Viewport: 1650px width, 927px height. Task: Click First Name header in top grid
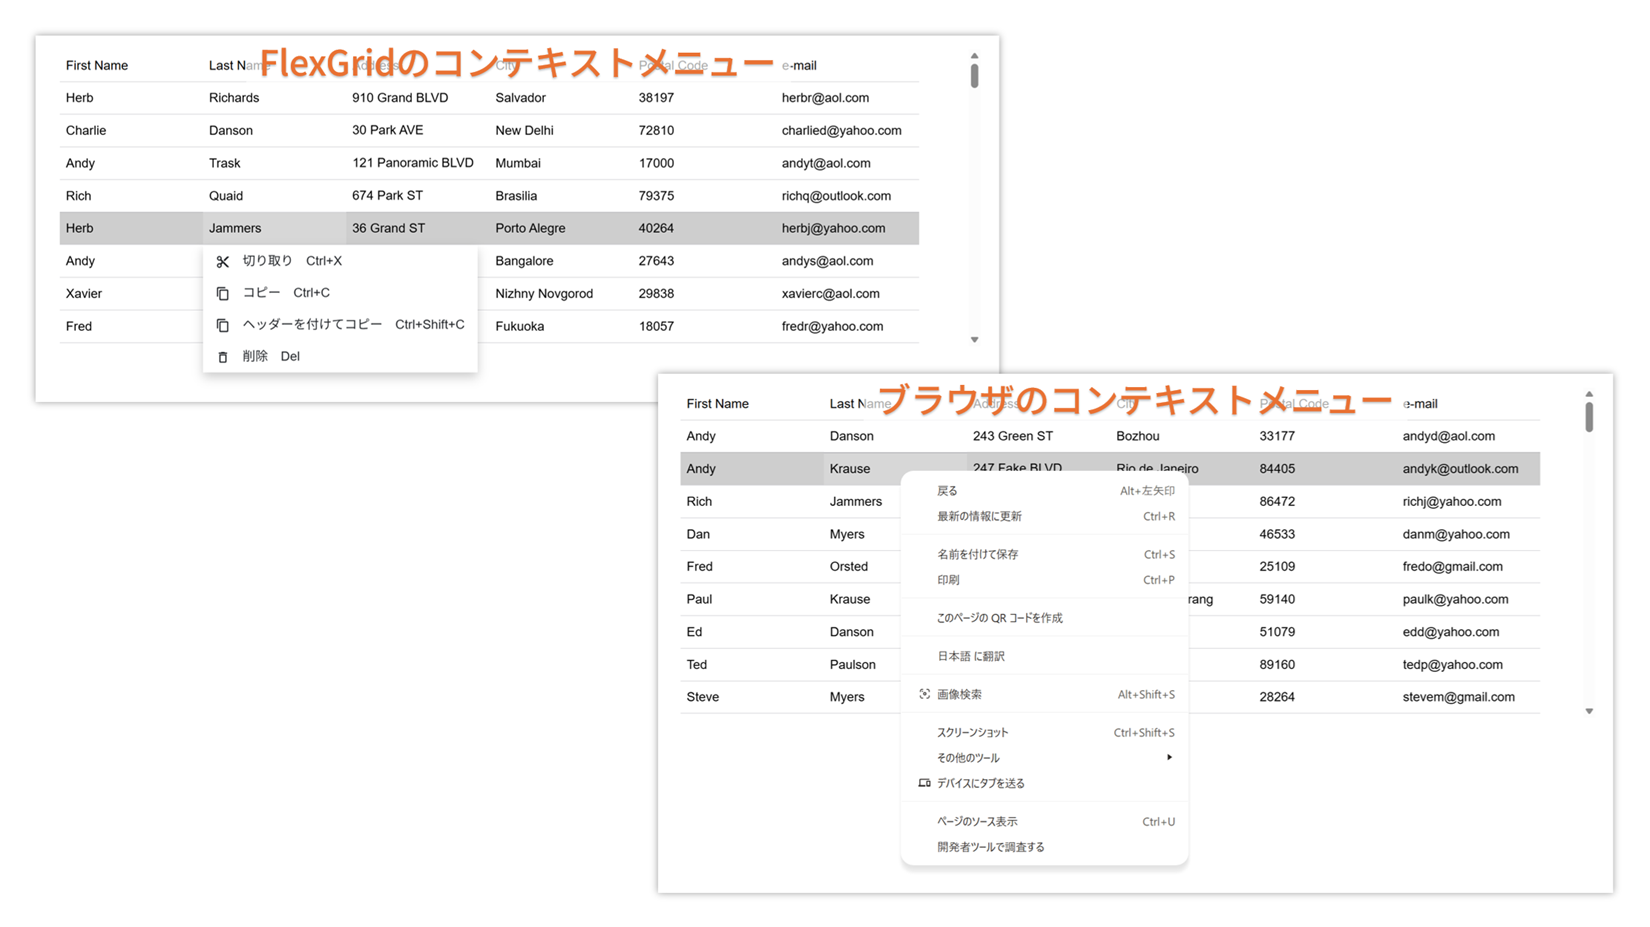97,66
